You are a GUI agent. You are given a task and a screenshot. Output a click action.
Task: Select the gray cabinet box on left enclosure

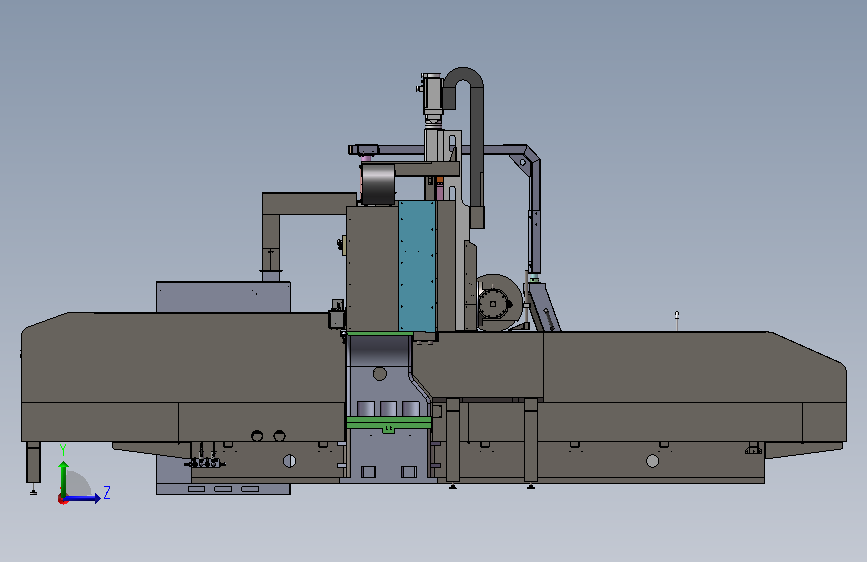click(x=223, y=297)
